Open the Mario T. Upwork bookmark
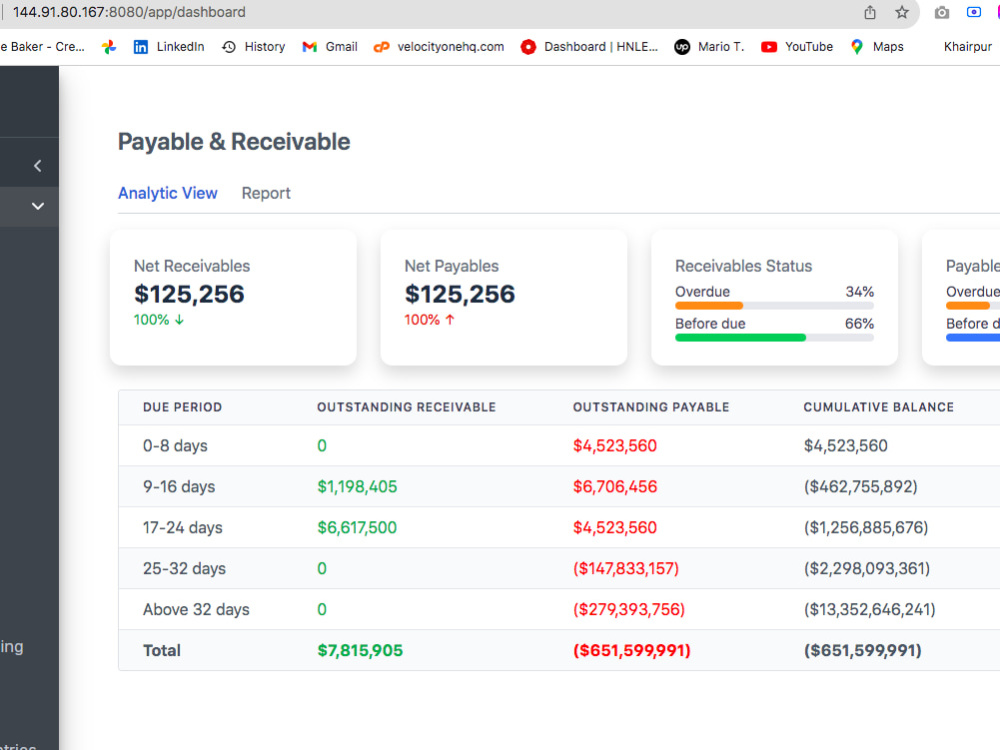 tap(709, 47)
